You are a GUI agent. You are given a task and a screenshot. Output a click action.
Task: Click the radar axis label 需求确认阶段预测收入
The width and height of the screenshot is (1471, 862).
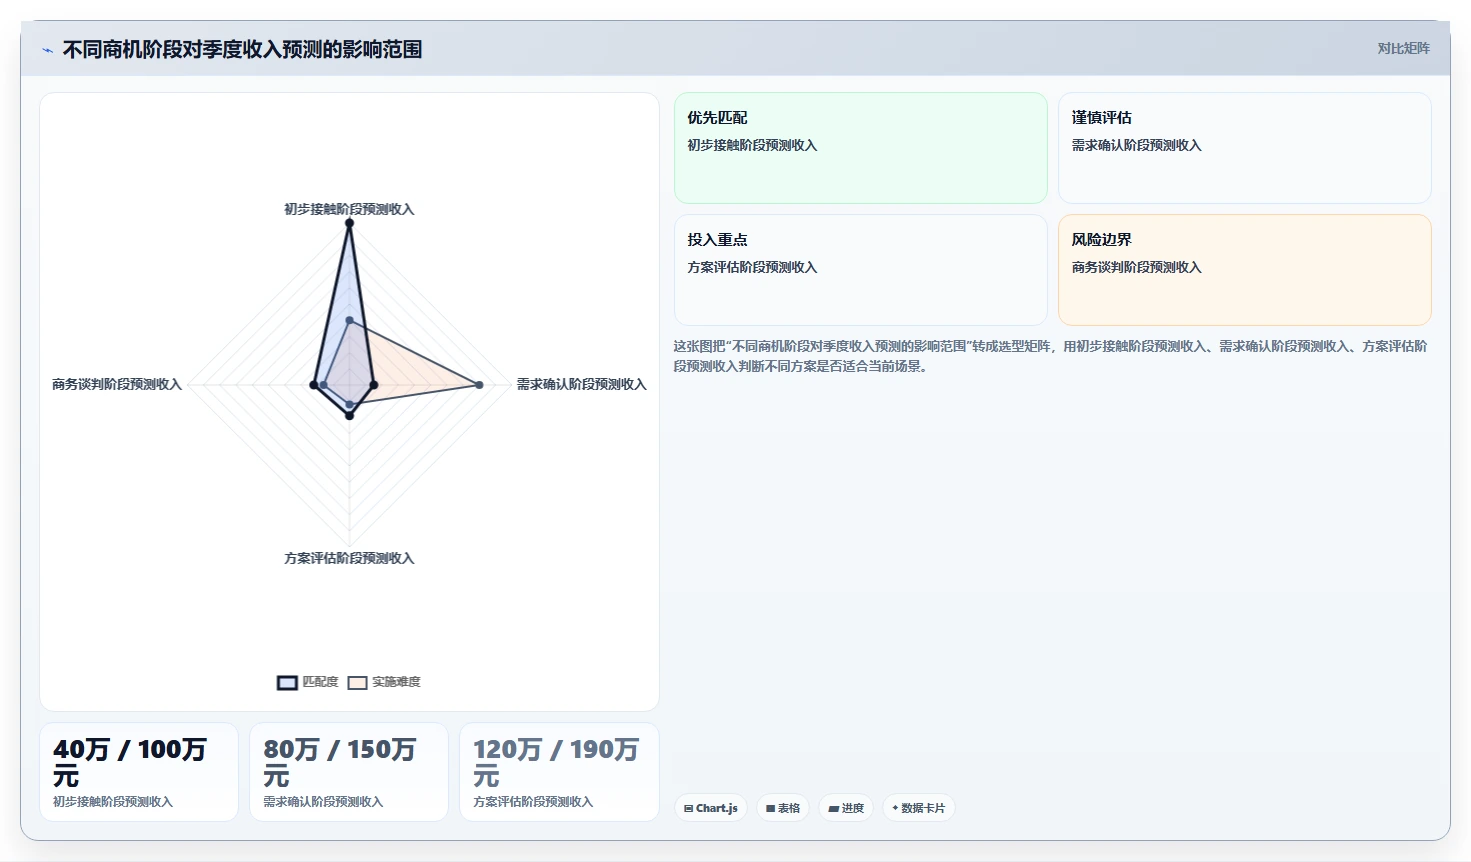(x=581, y=384)
